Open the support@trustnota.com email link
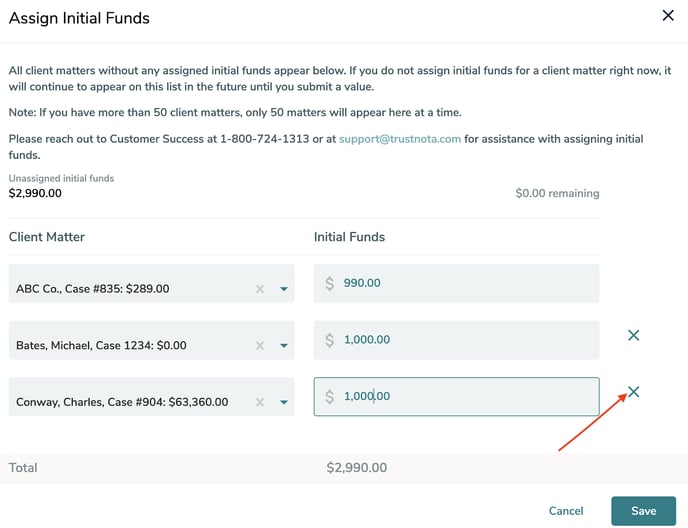 point(400,139)
